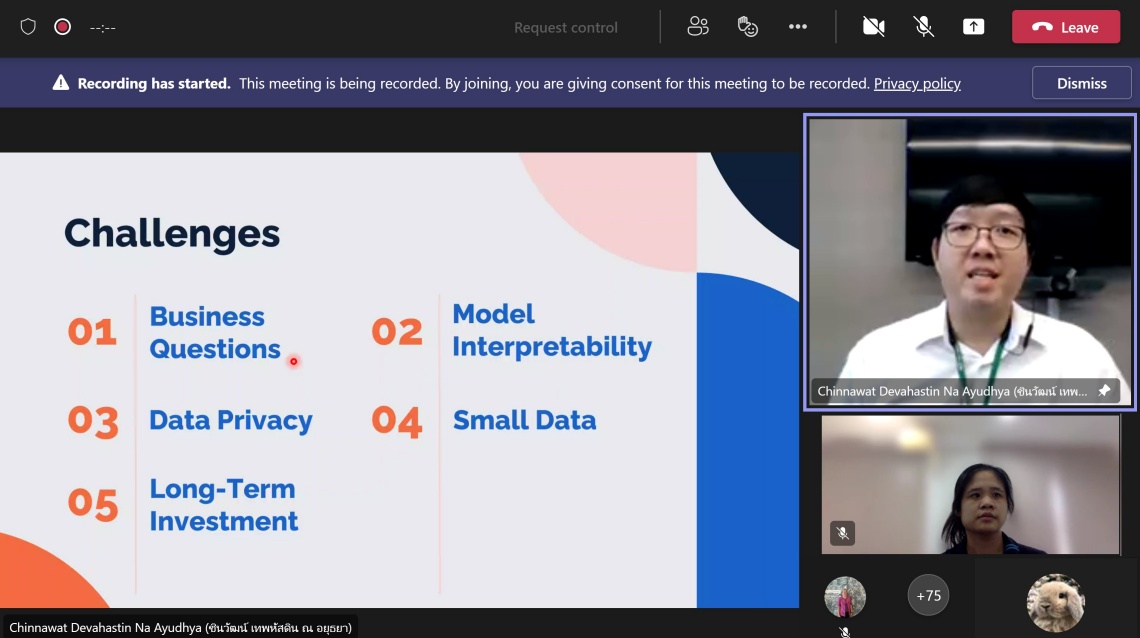Click the rabbit avatar participant
Viewport: 1140px width, 638px height.
(1055, 603)
